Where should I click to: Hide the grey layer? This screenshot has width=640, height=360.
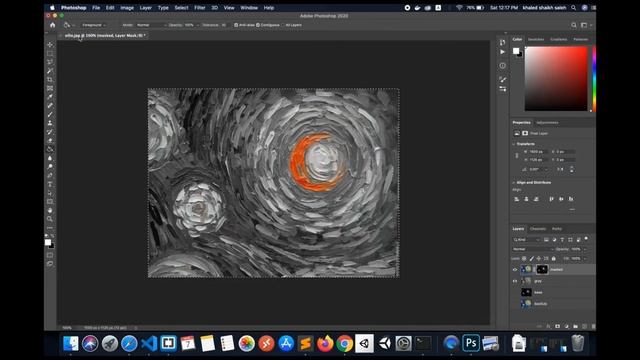(515, 281)
